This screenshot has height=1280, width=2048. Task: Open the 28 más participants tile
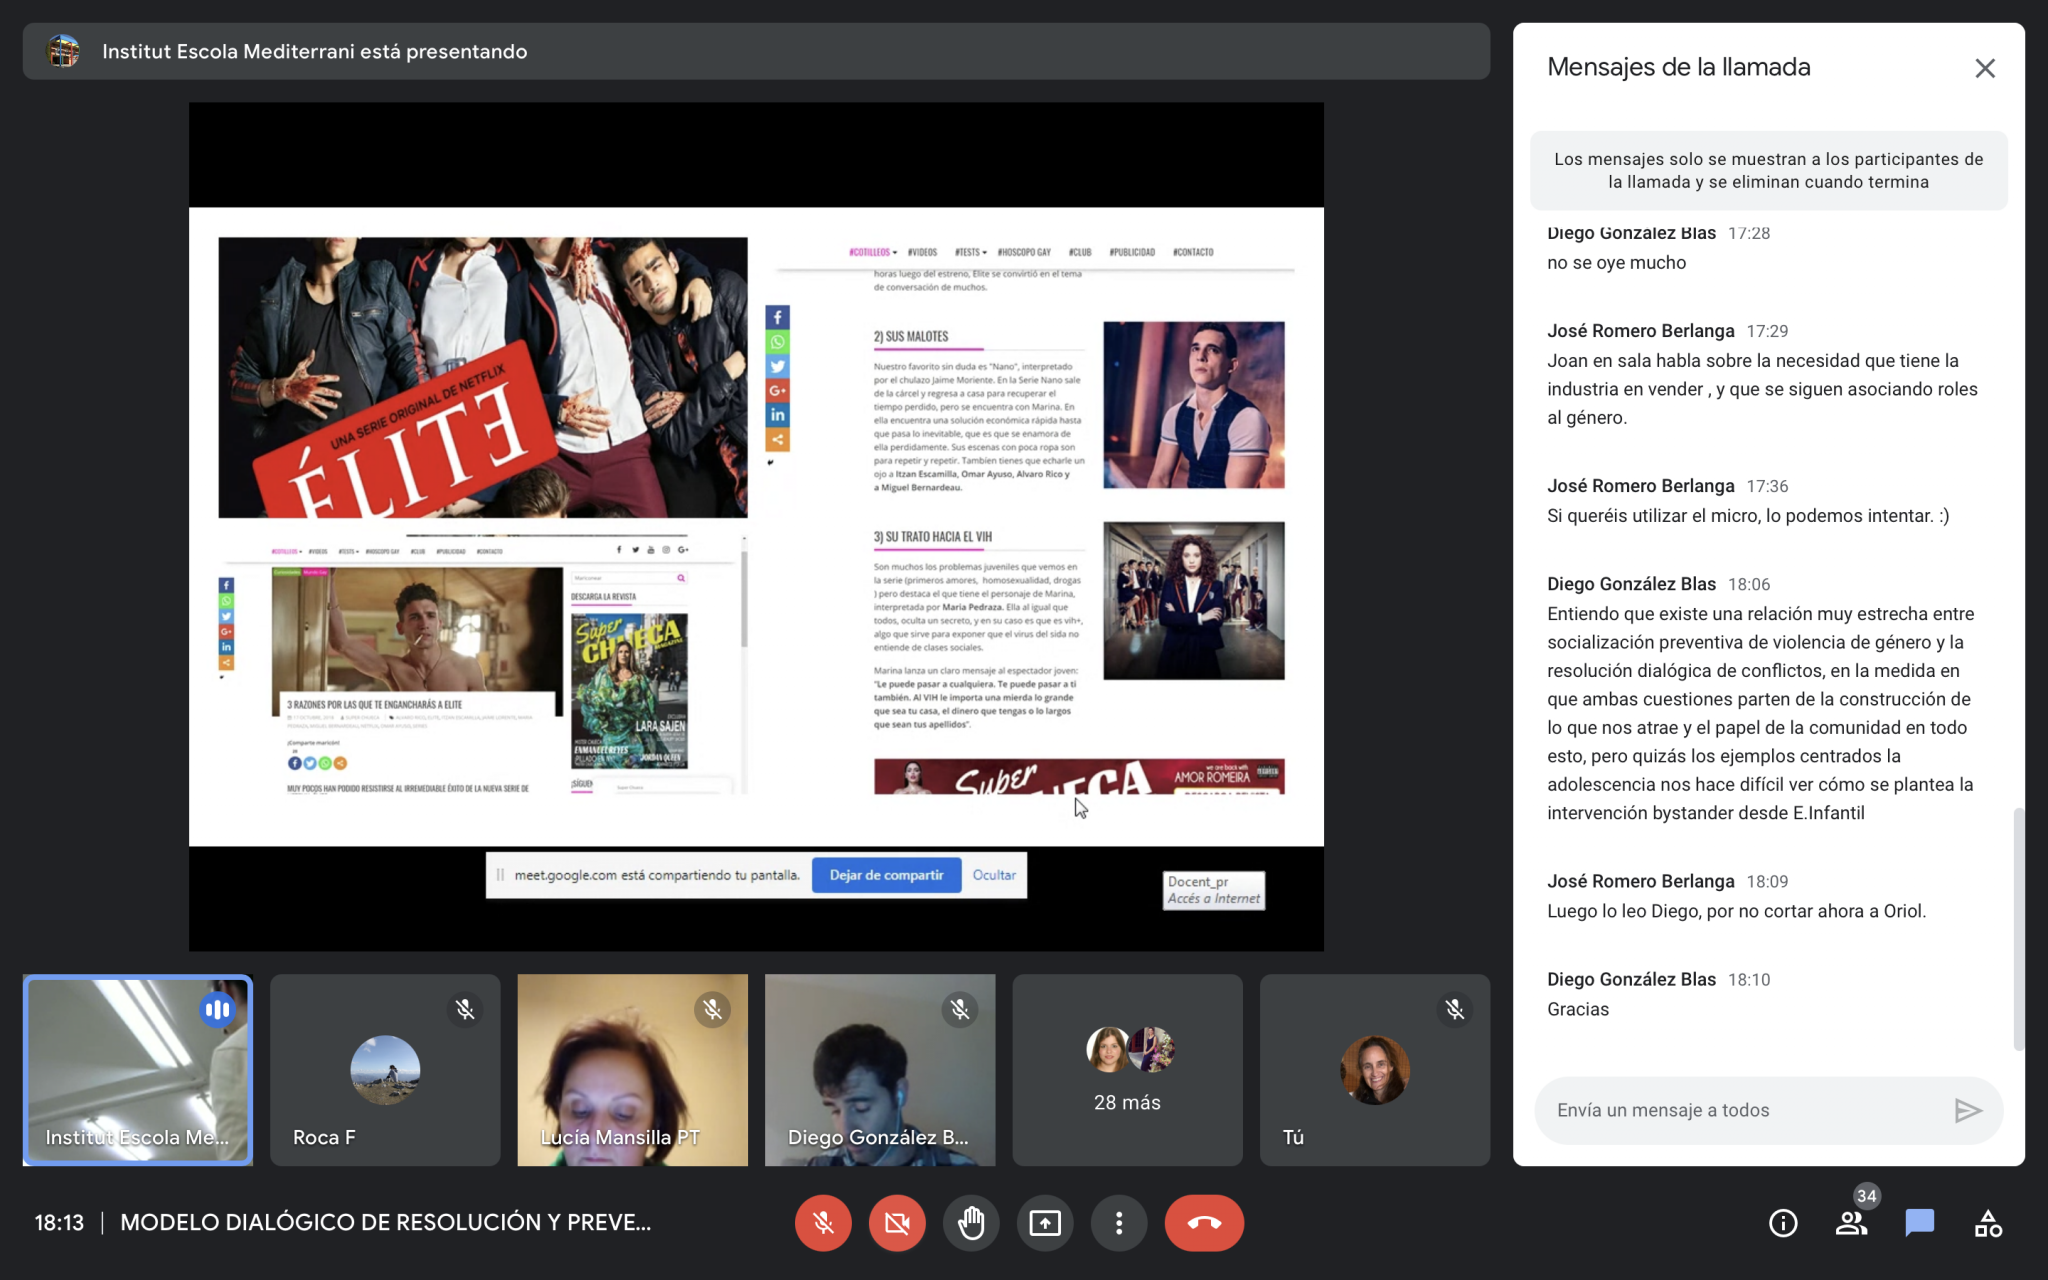click(1127, 1070)
